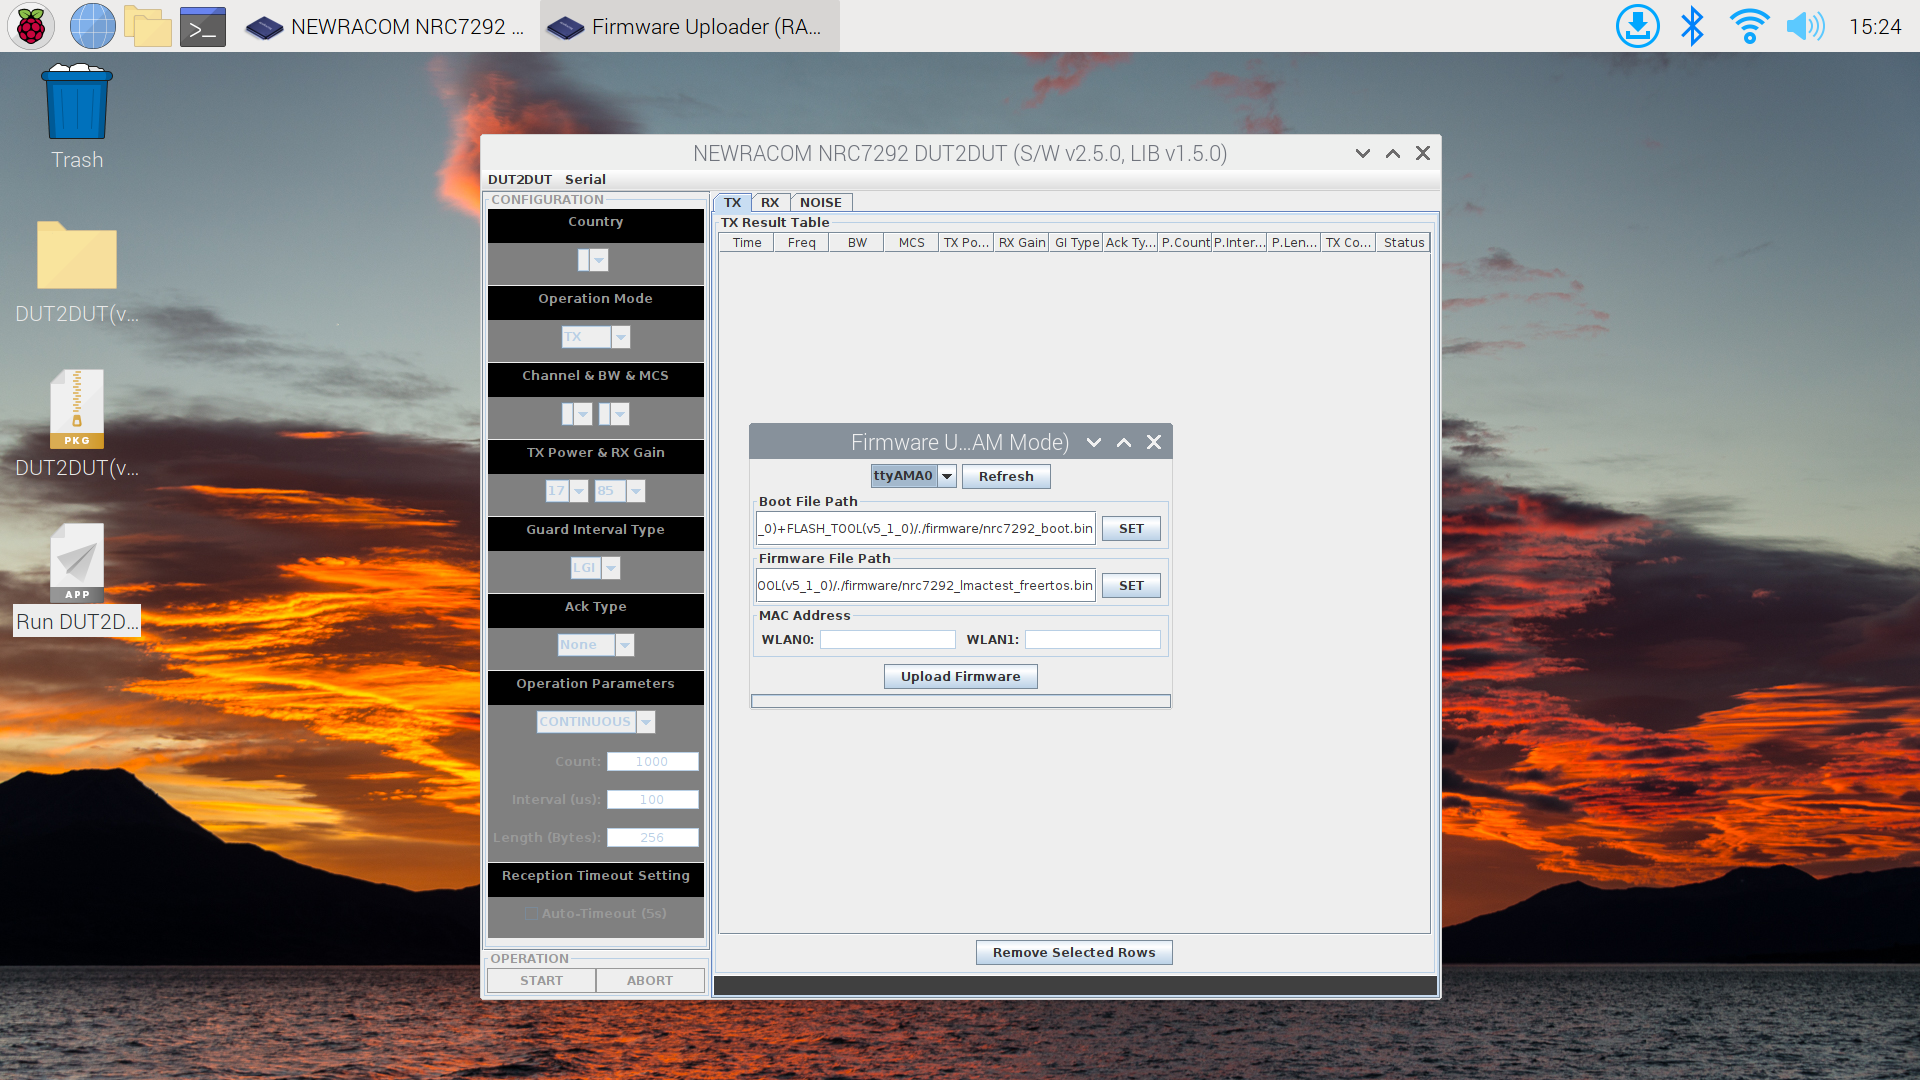Click SET for Firmware File Path
Screen dimensions: 1920x1080
tap(1131, 585)
